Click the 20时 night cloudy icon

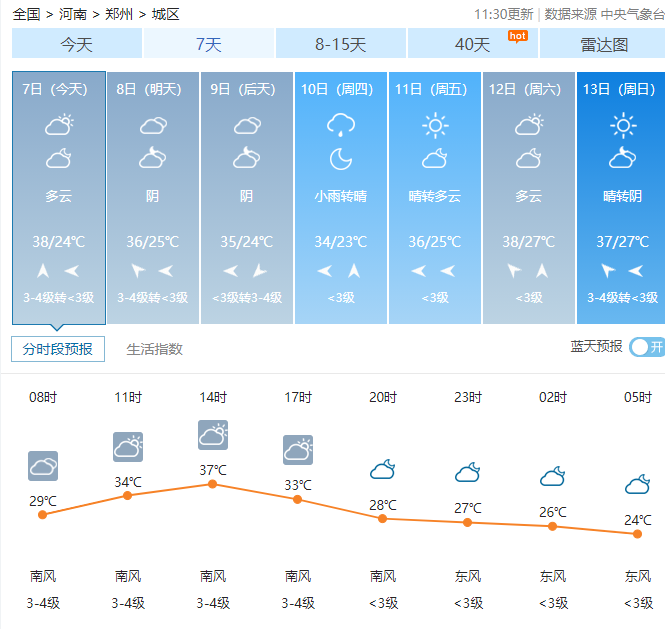pos(383,470)
